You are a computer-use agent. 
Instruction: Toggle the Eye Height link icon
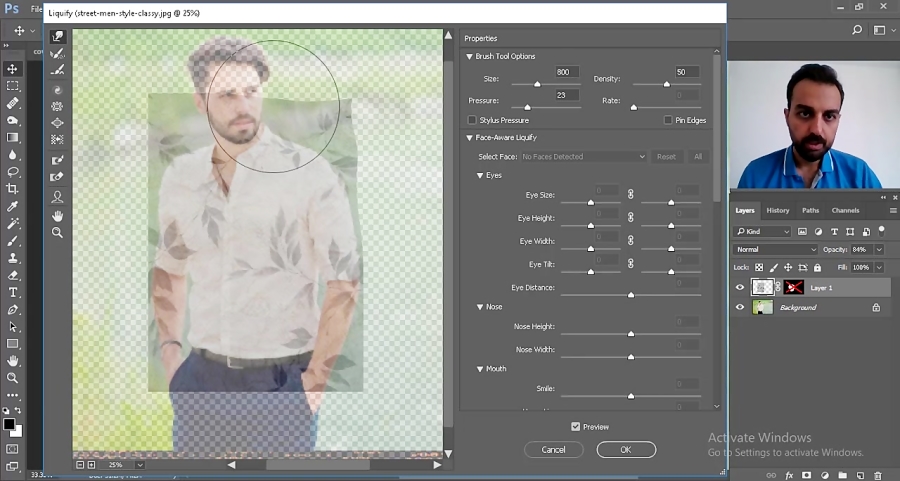(x=630, y=218)
